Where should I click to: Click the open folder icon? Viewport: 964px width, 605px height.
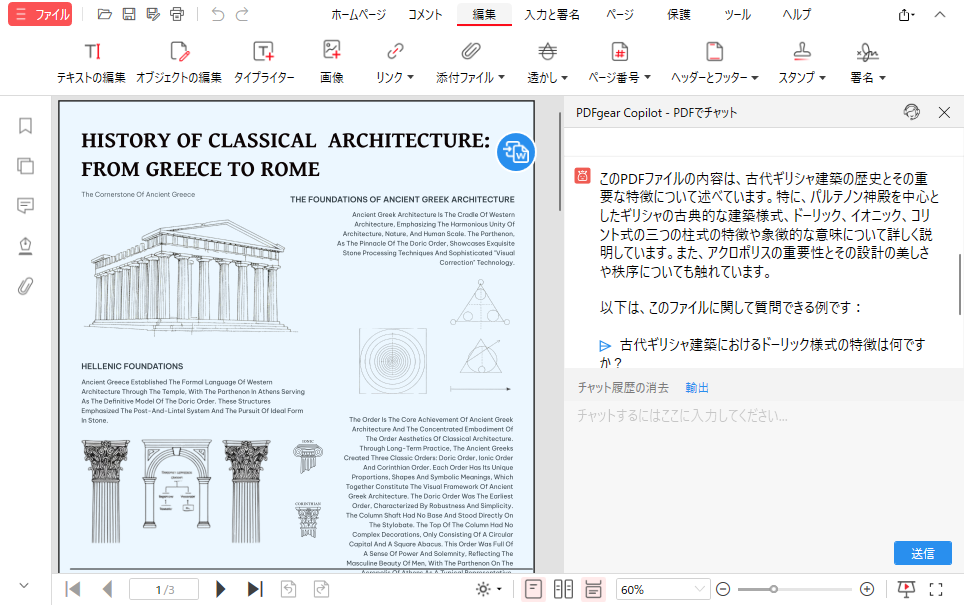click(105, 14)
